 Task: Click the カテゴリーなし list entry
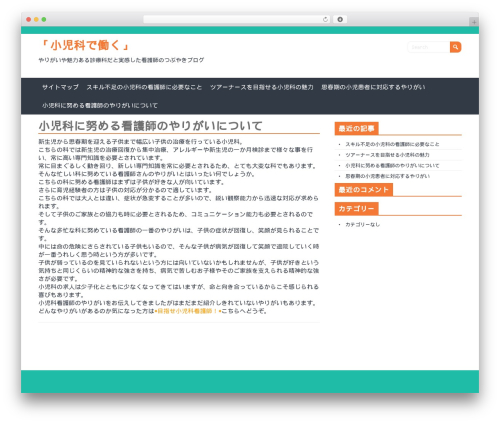coord(363,225)
